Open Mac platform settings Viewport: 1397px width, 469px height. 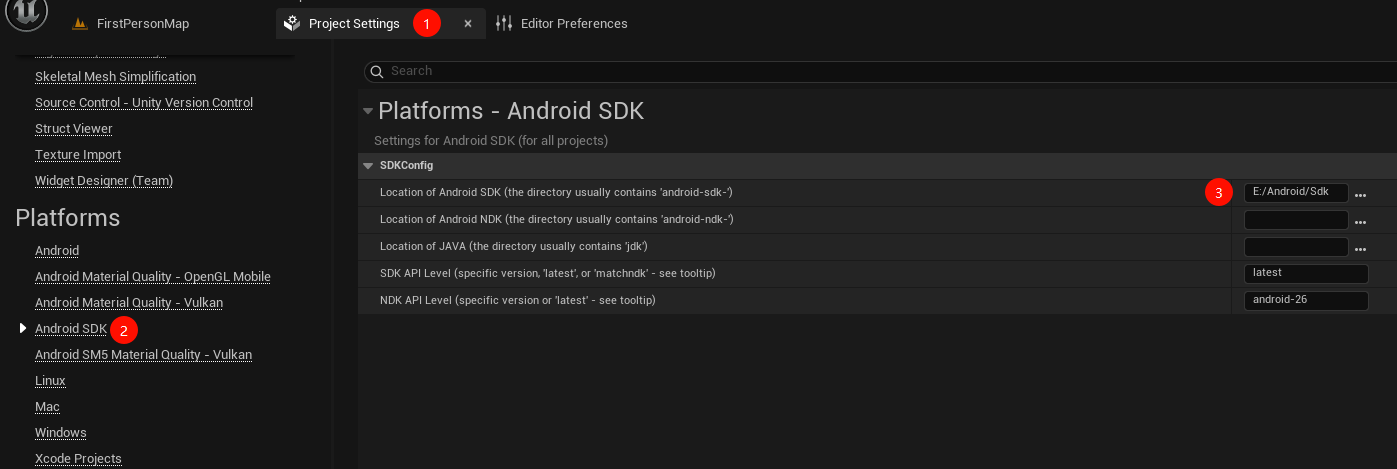click(x=47, y=407)
